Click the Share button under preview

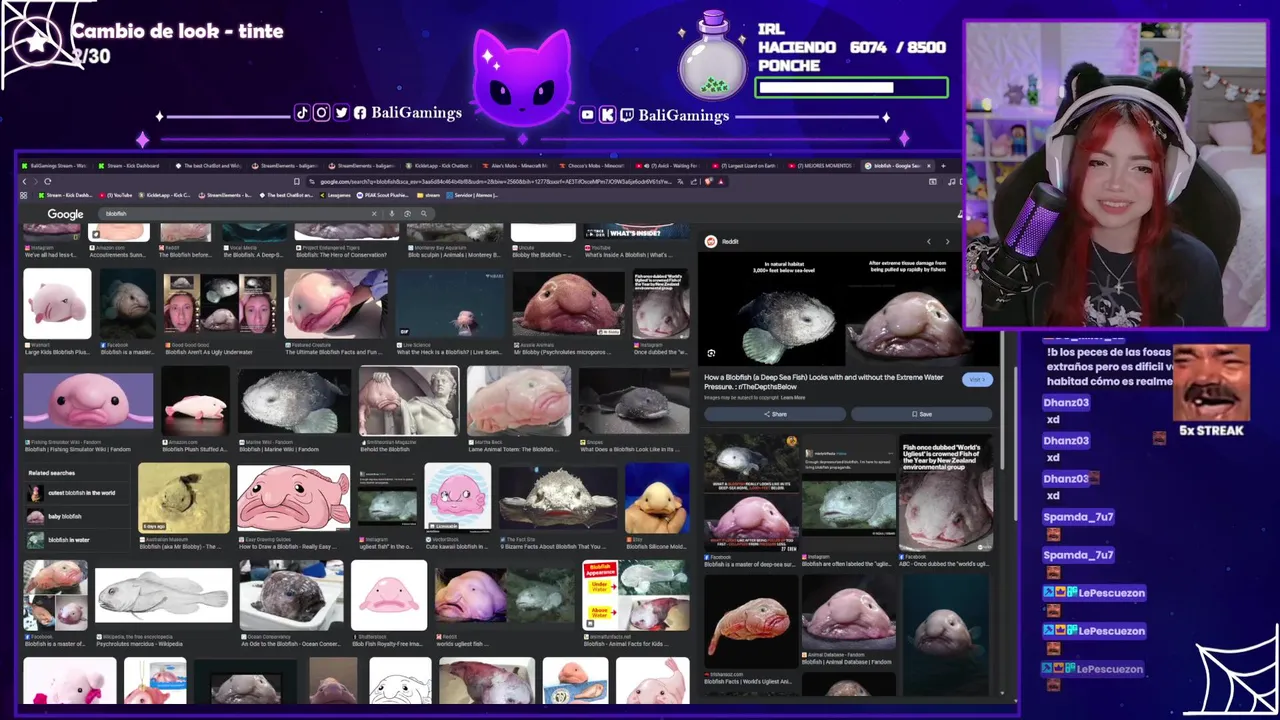775,414
